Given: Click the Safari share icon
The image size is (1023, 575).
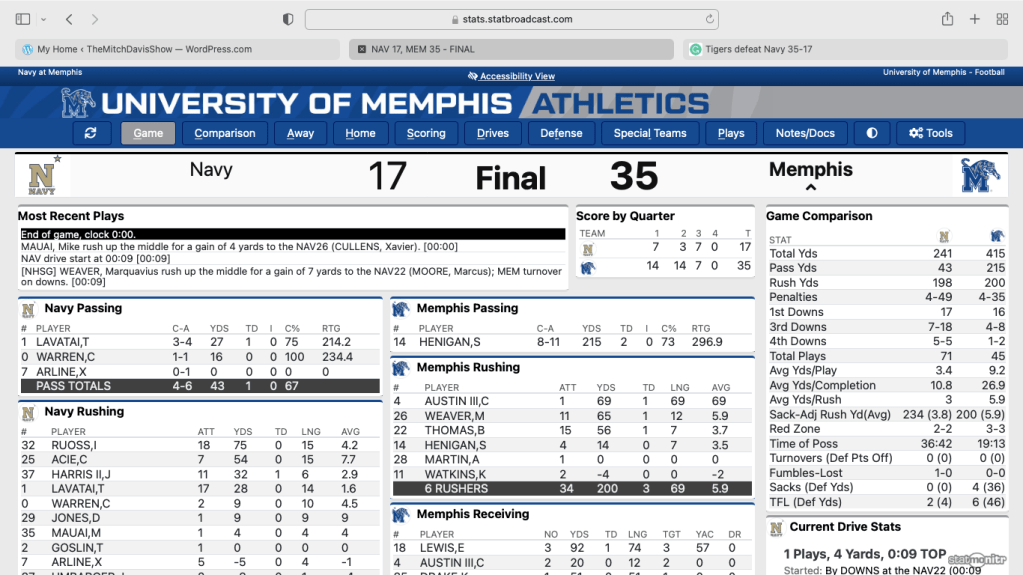Looking at the screenshot, I should pyautogui.click(x=947, y=19).
